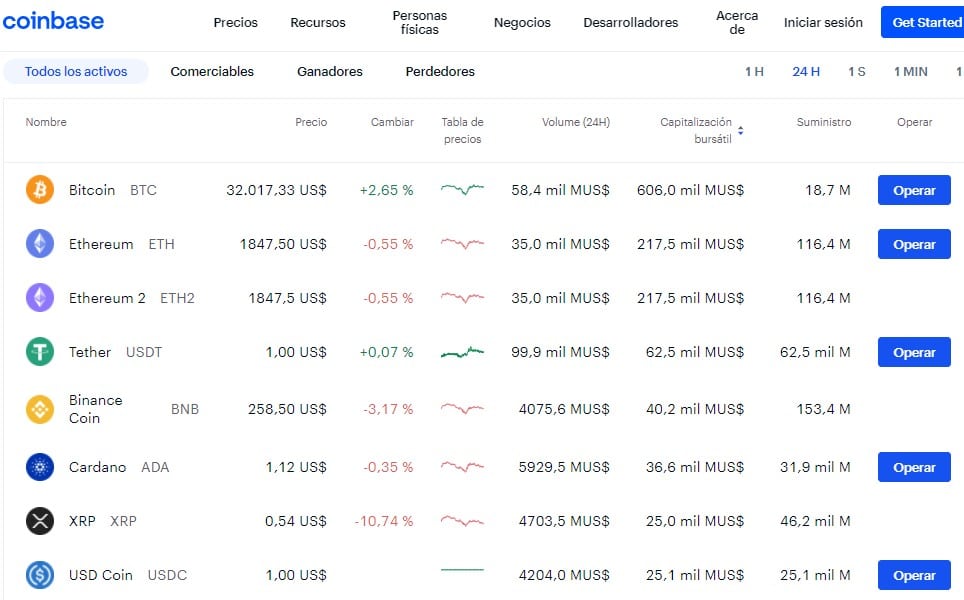Image resolution: width=964 pixels, height=600 pixels.
Task: Open the Desarrolladores menu
Action: coord(631,23)
